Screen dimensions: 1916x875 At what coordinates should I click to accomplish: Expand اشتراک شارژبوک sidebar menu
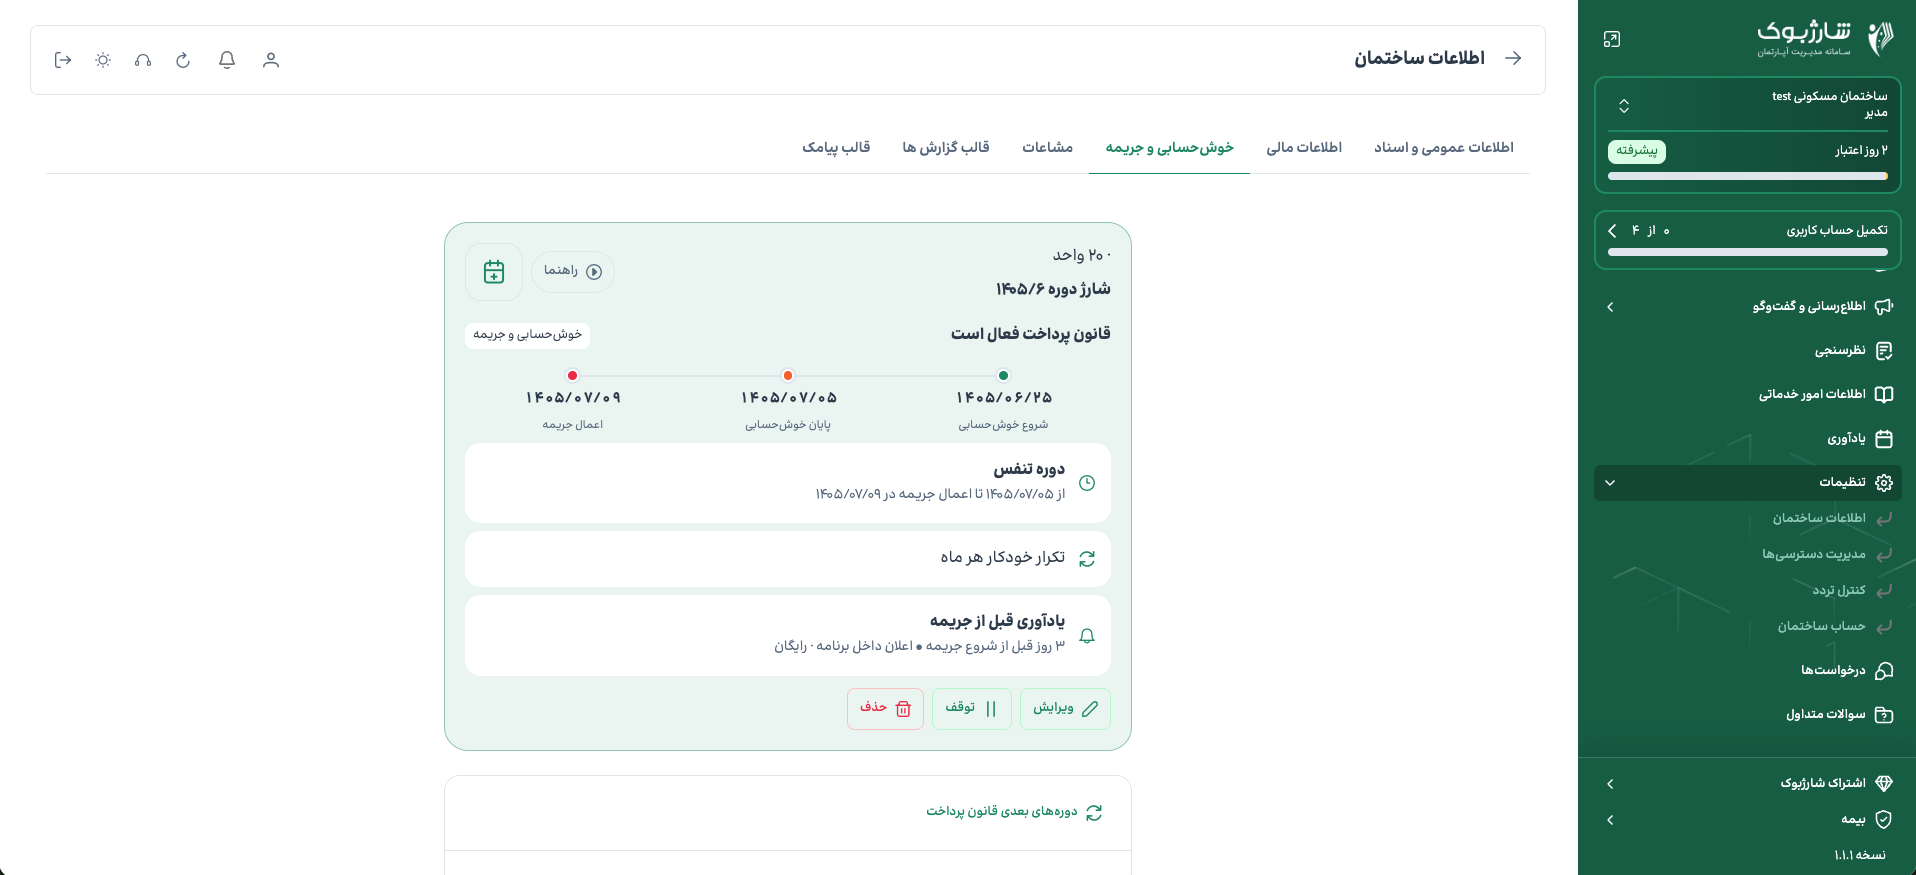pyautogui.click(x=1747, y=783)
